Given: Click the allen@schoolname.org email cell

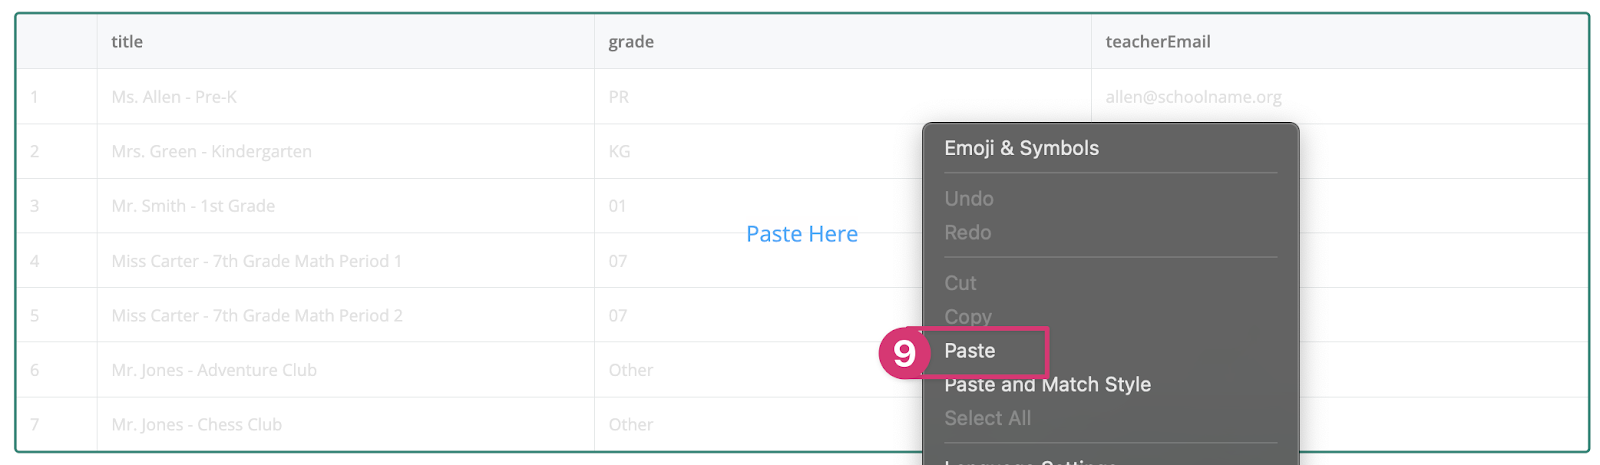Looking at the screenshot, I should point(1339,97).
